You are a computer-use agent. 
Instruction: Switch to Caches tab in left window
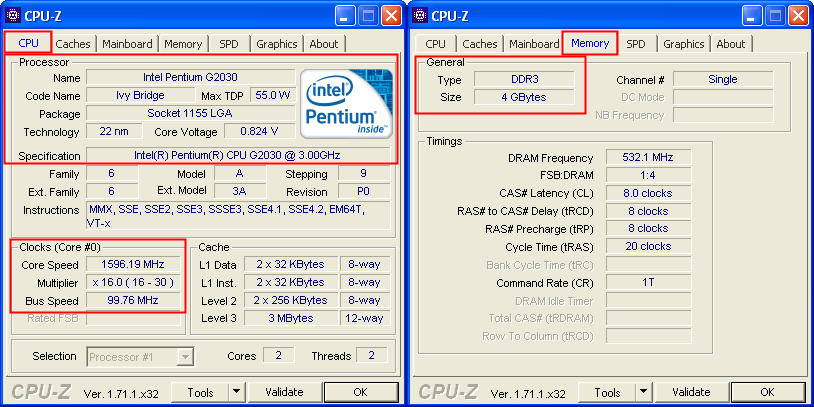tap(73, 44)
